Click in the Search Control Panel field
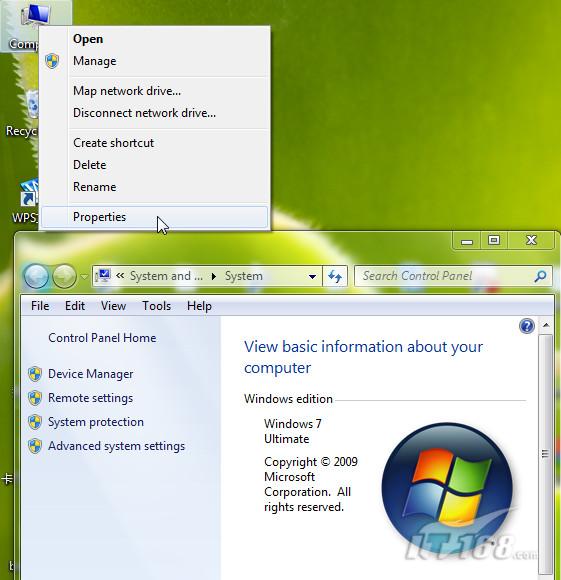The image size is (561, 580). pyautogui.click(x=453, y=276)
